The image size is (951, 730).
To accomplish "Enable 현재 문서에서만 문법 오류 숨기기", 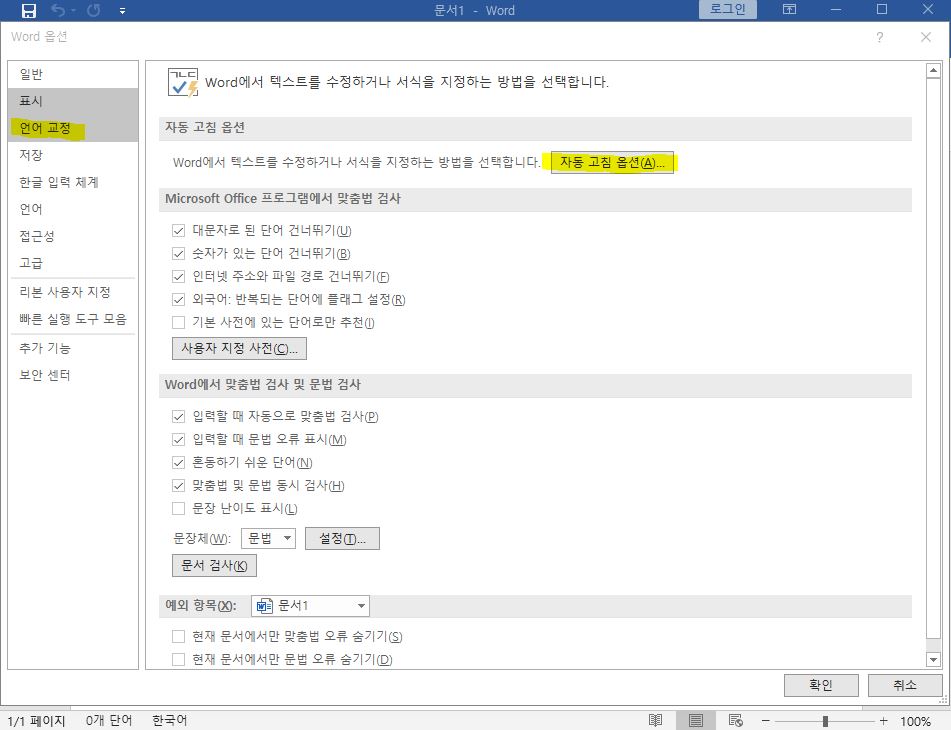I will click(178, 660).
